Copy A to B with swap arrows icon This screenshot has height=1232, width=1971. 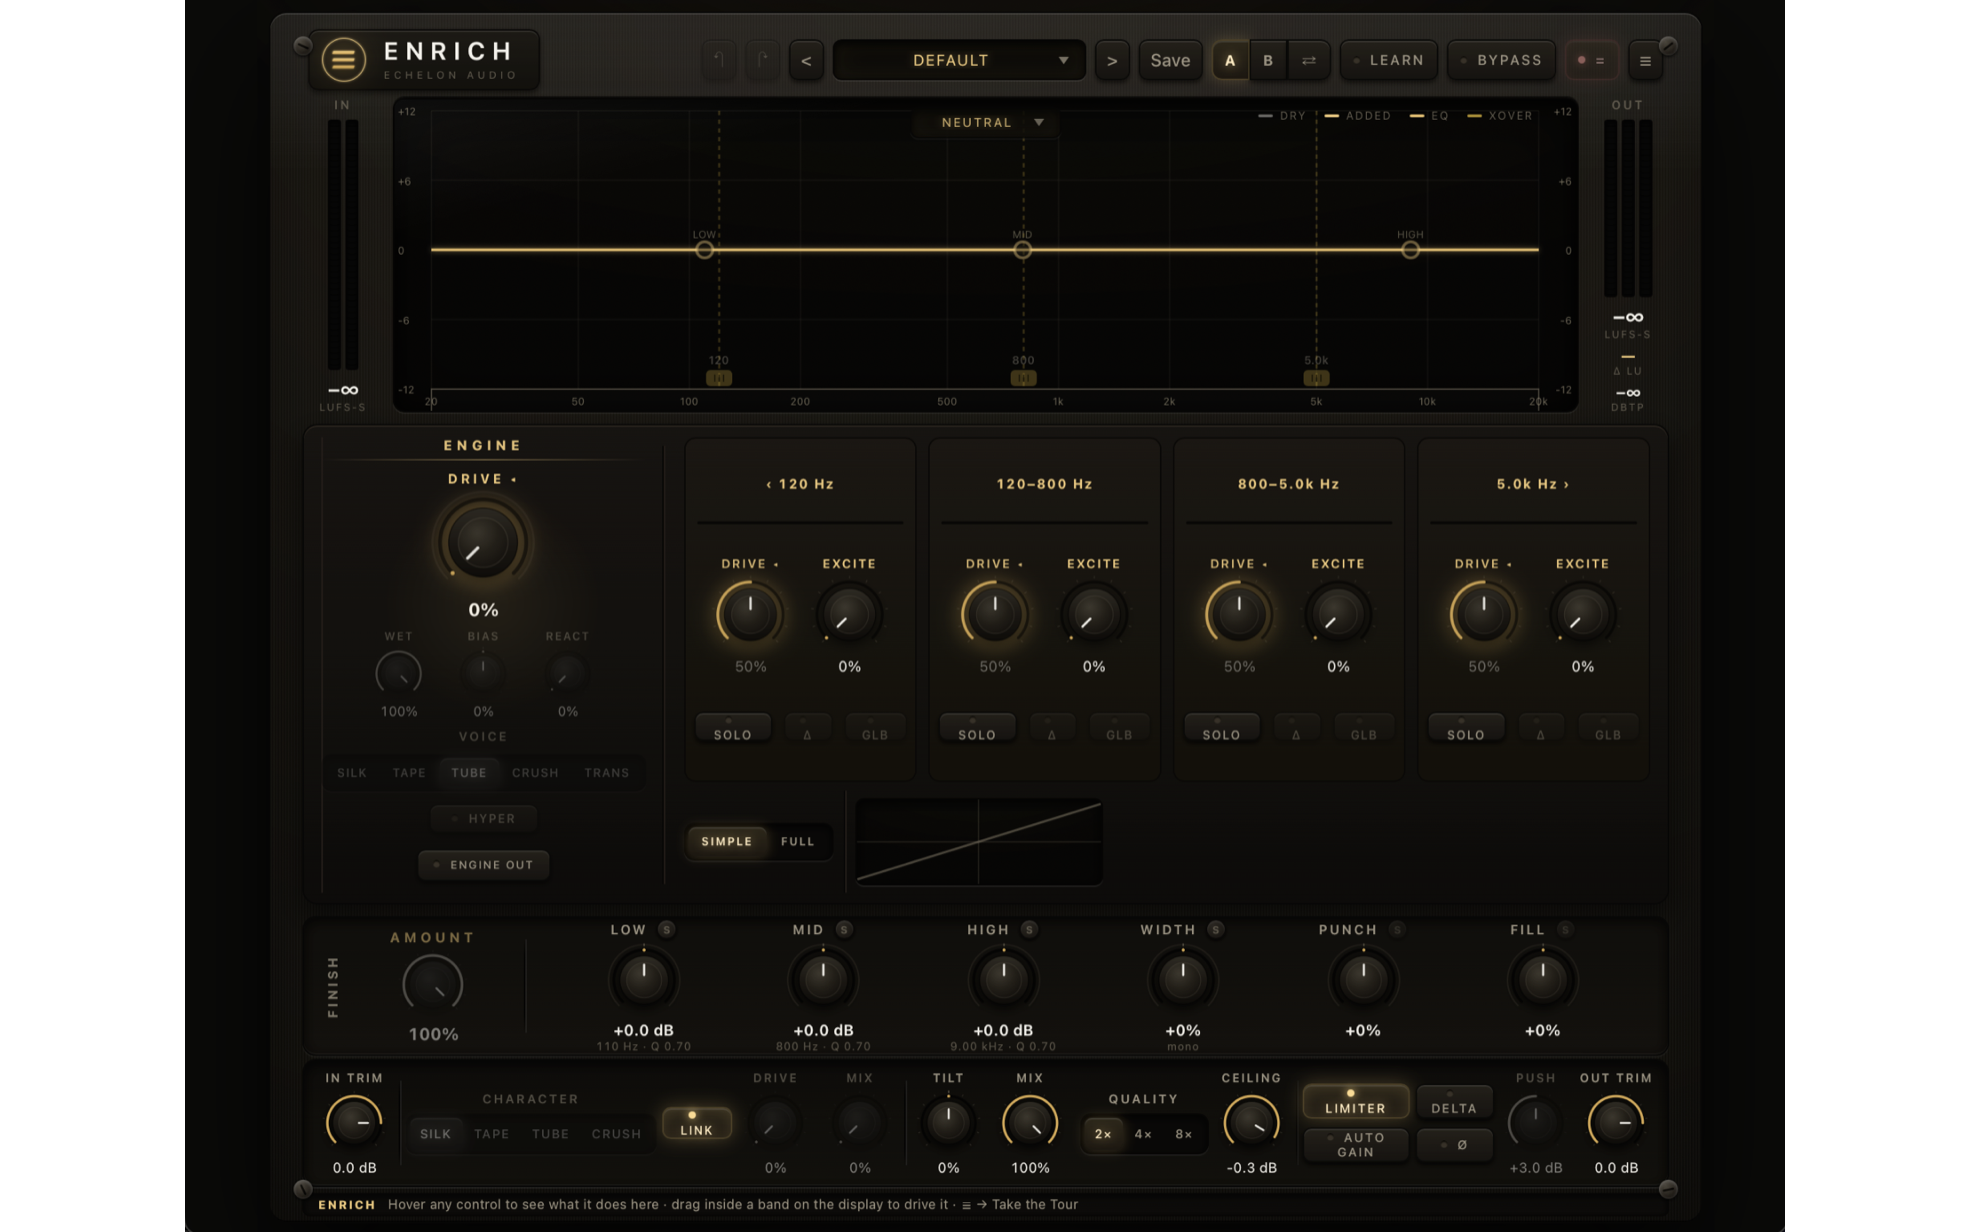click(x=1309, y=61)
